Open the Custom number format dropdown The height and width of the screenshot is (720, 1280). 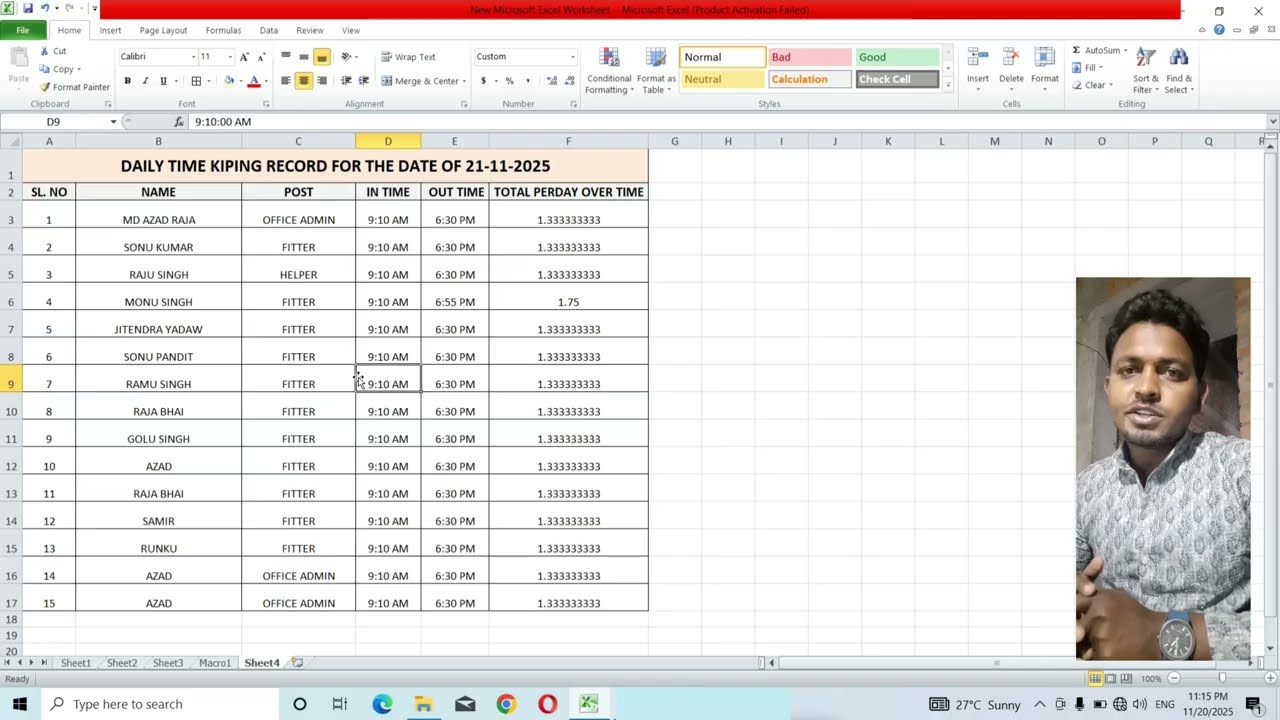point(572,57)
